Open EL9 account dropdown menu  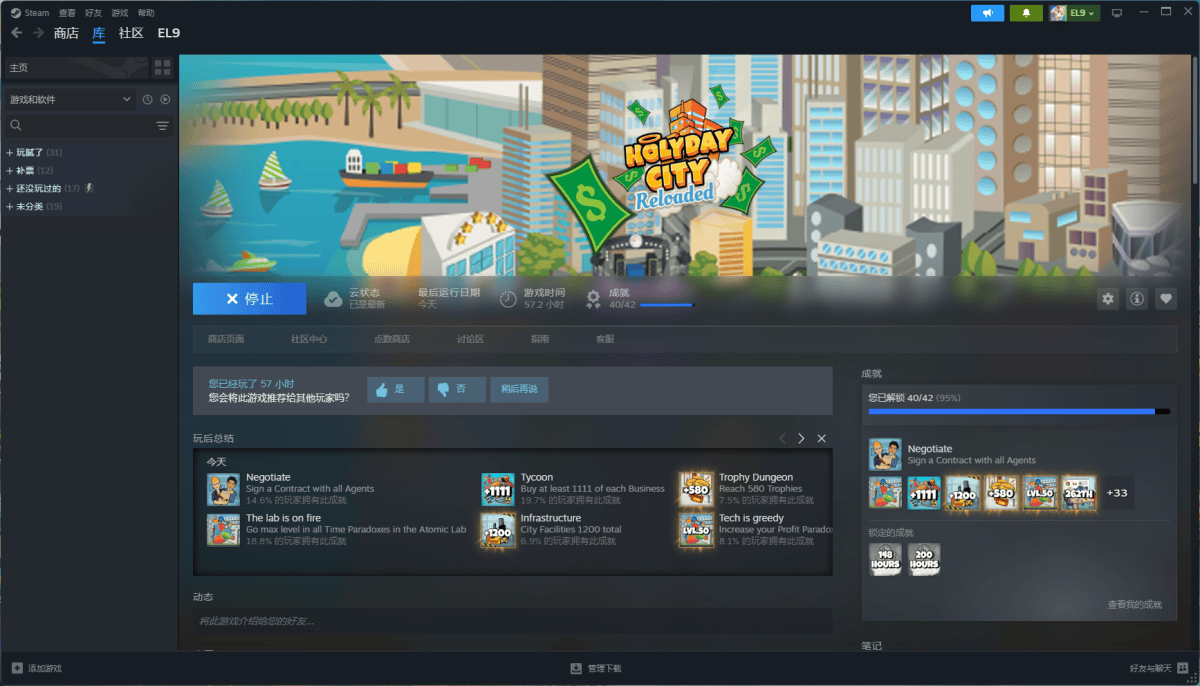pos(1074,13)
